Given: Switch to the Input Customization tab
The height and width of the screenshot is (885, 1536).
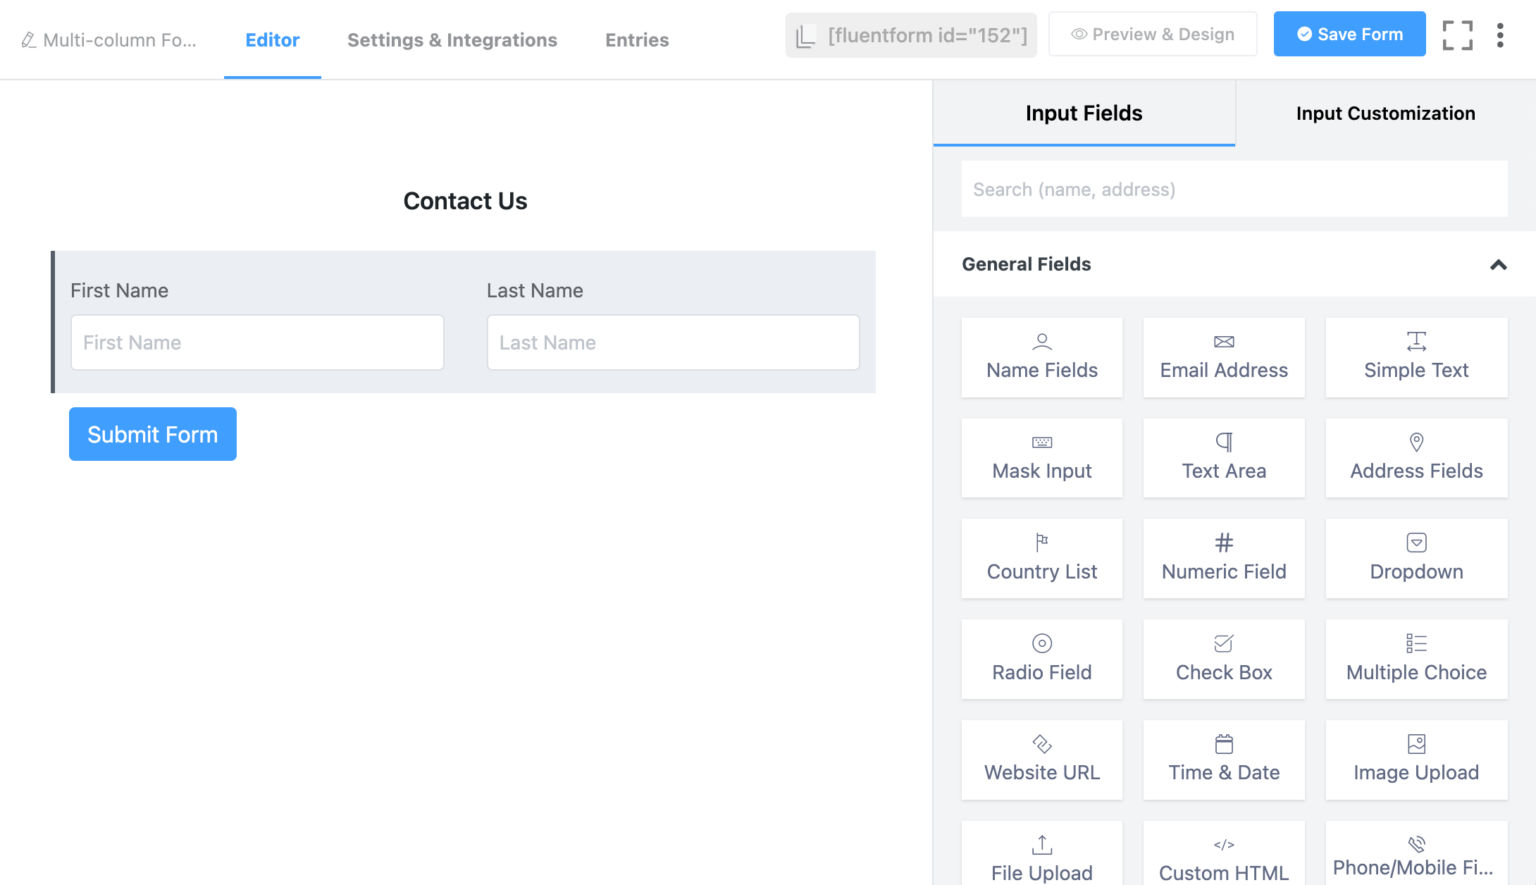Looking at the screenshot, I should point(1385,113).
